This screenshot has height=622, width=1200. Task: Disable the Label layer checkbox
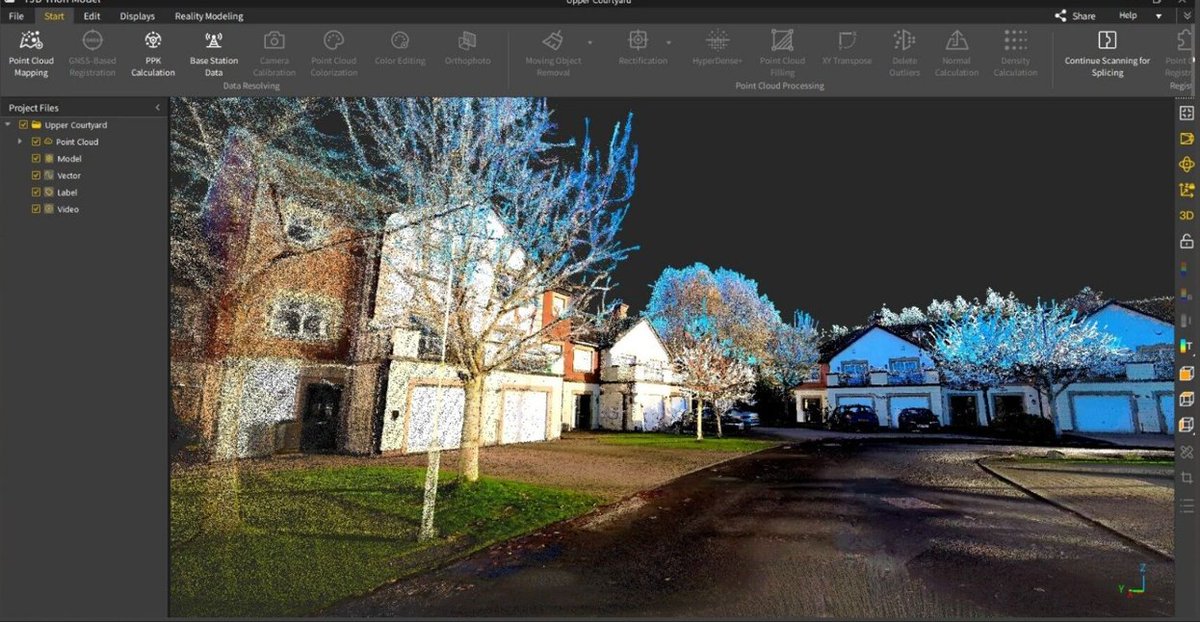tap(36, 192)
